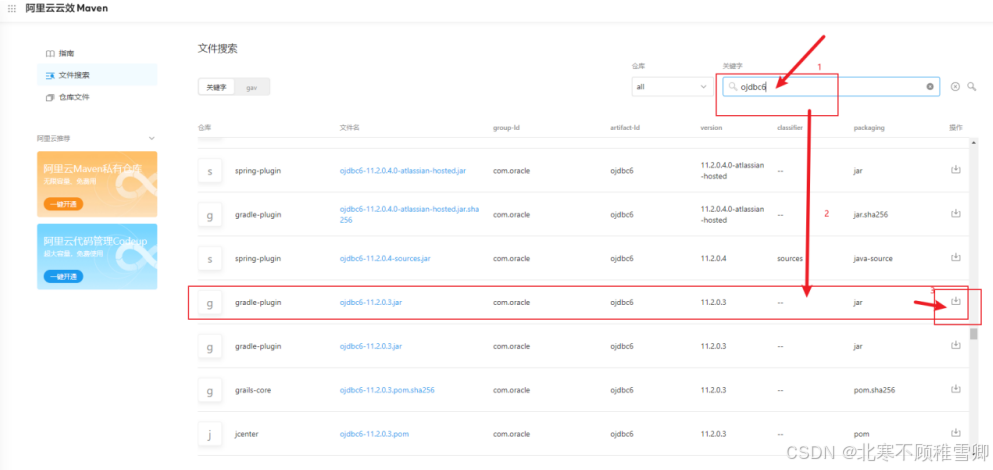Image resolution: width=993 pixels, height=470 pixels.
Task: Switch to the gav search tab
Action: click(x=251, y=87)
